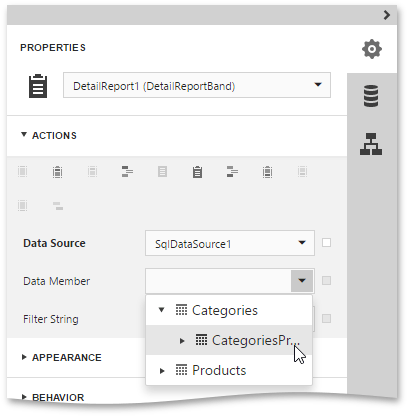The width and height of the screenshot is (410, 419).
Task: Click the first group band action icon
Action: 127,171
